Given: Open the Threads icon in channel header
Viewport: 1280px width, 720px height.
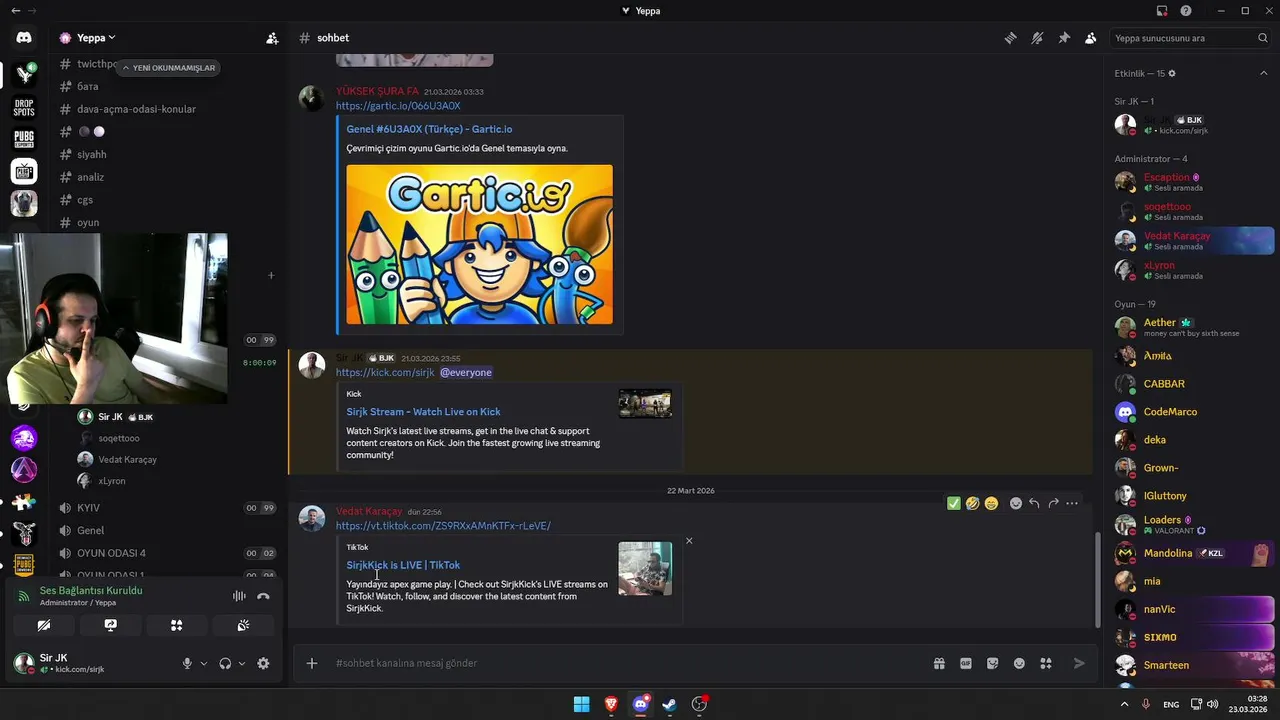Looking at the screenshot, I should [1011, 38].
